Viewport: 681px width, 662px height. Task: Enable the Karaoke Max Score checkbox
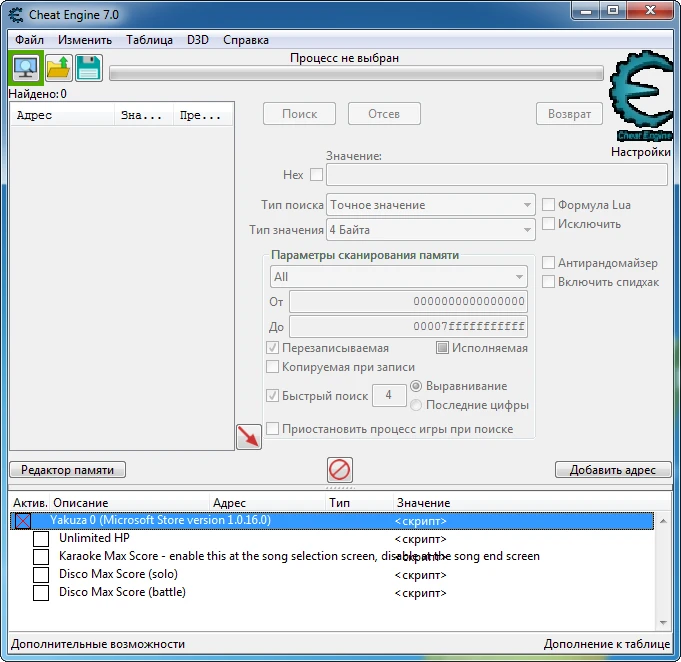[41, 556]
